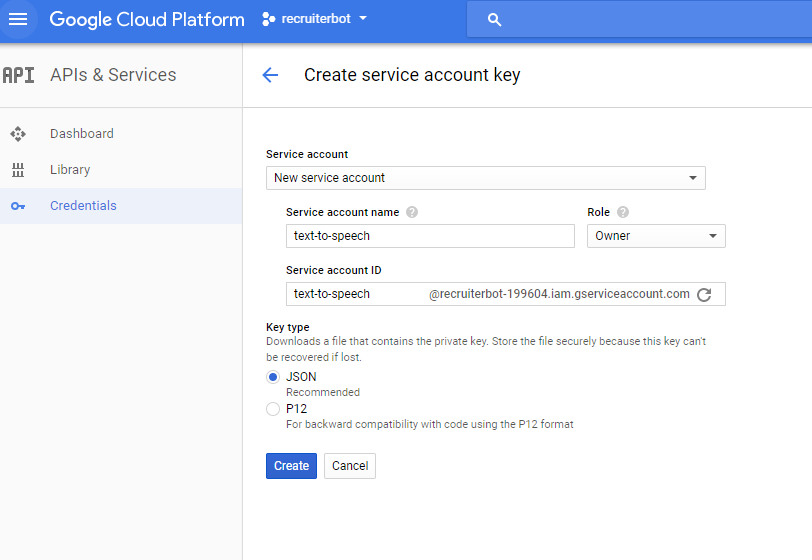Click the search magnifier icon

(x=494, y=20)
